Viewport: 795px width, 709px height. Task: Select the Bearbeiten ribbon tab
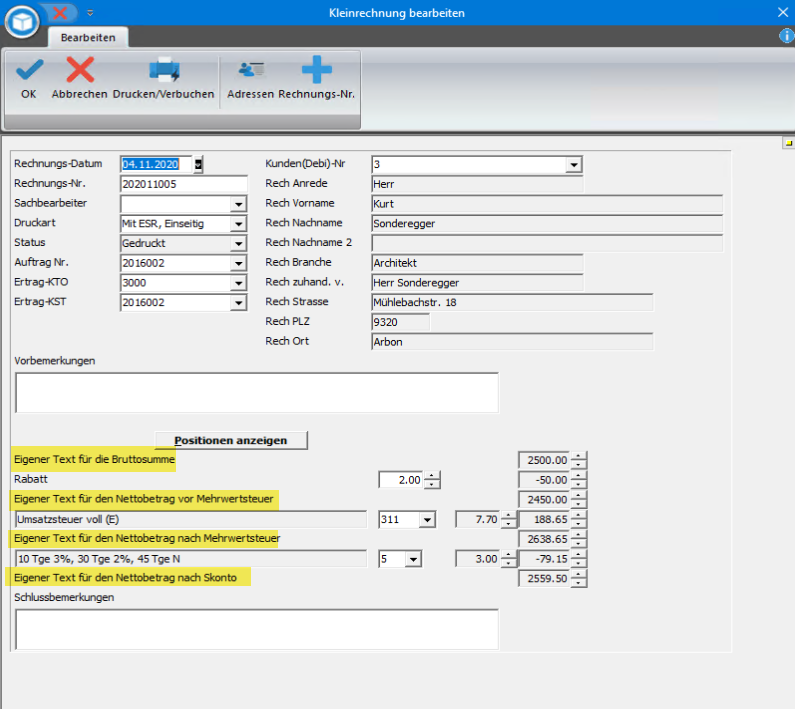[x=88, y=38]
